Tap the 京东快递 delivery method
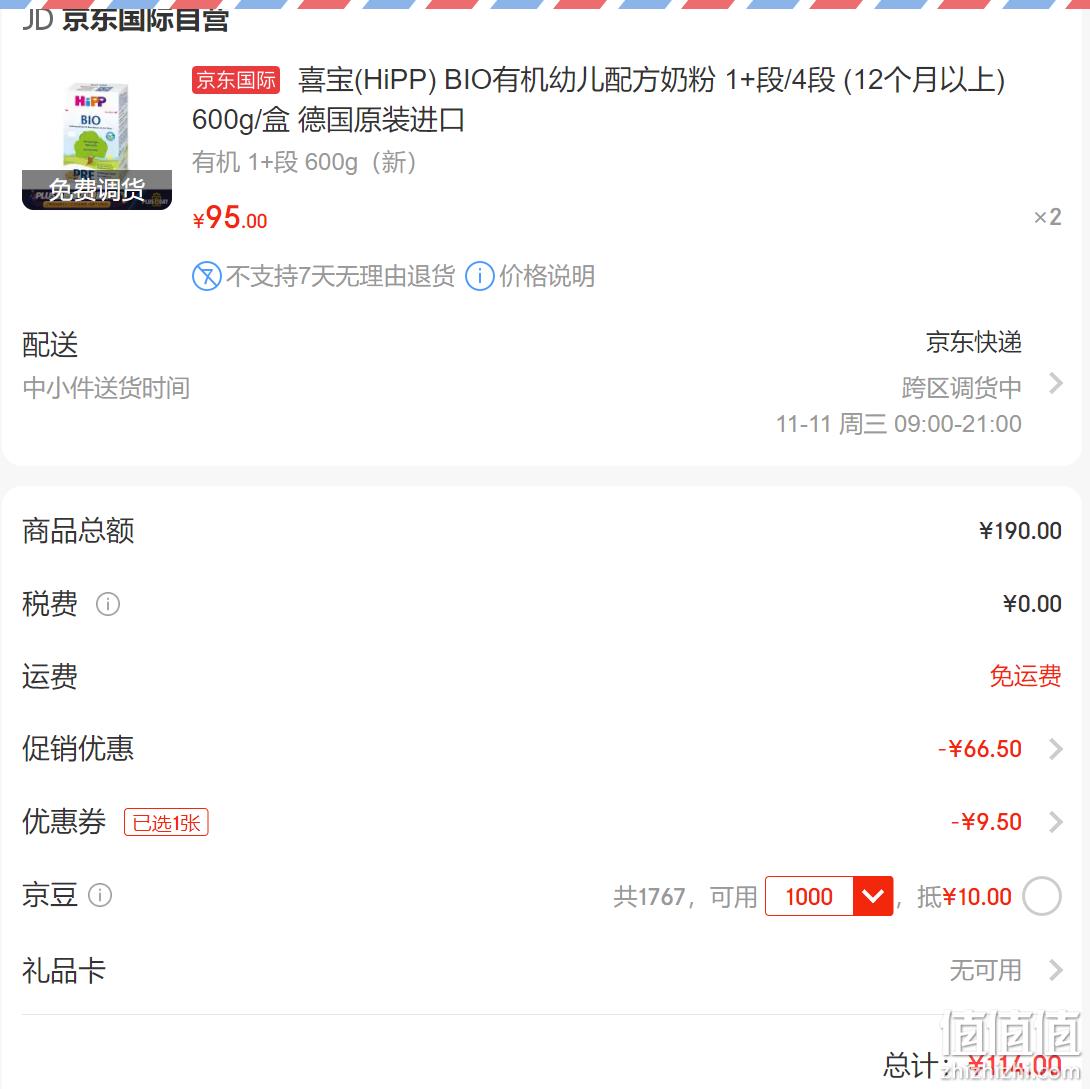 (x=973, y=343)
